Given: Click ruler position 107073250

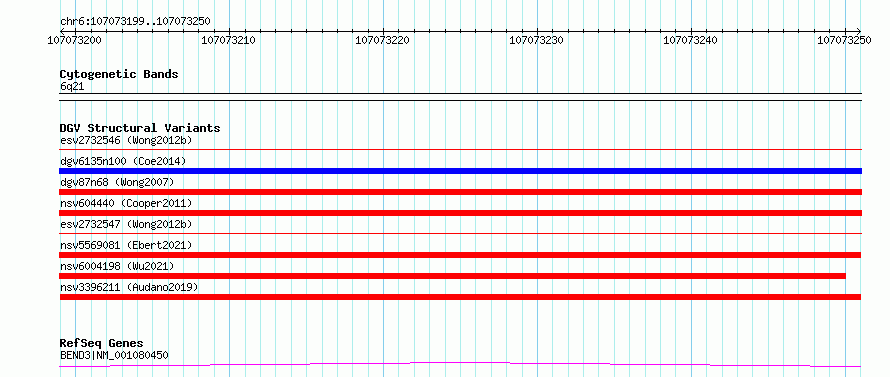Looking at the screenshot, I should coord(845,40).
